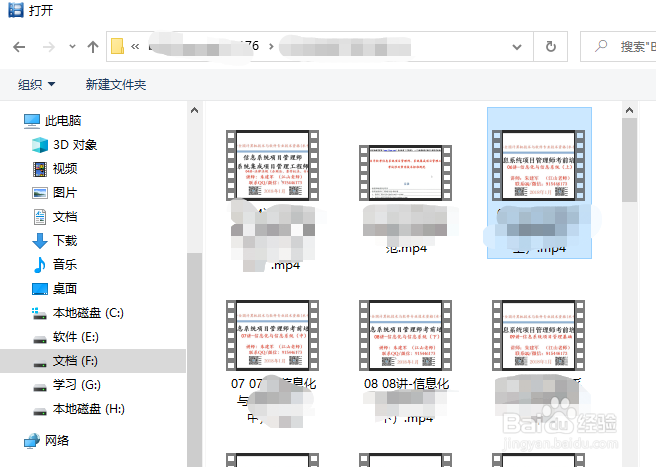This screenshot has height=467, width=656.
Task: Click the 桌面 desktop icon
Action: pyautogui.click(x=40, y=289)
